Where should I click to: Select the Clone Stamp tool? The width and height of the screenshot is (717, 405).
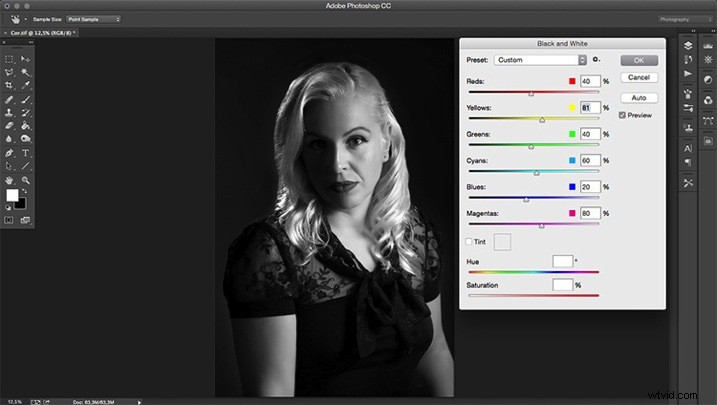point(9,112)
